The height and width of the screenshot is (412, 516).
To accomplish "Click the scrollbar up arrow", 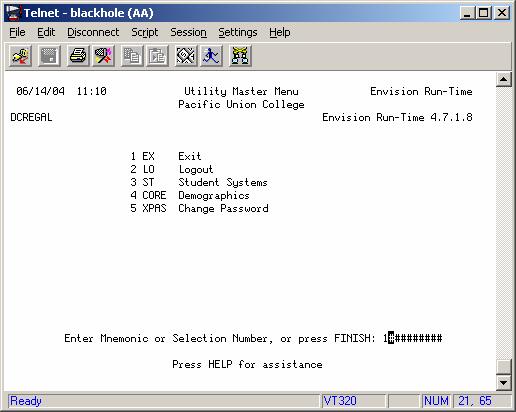I will pos(503,80).
